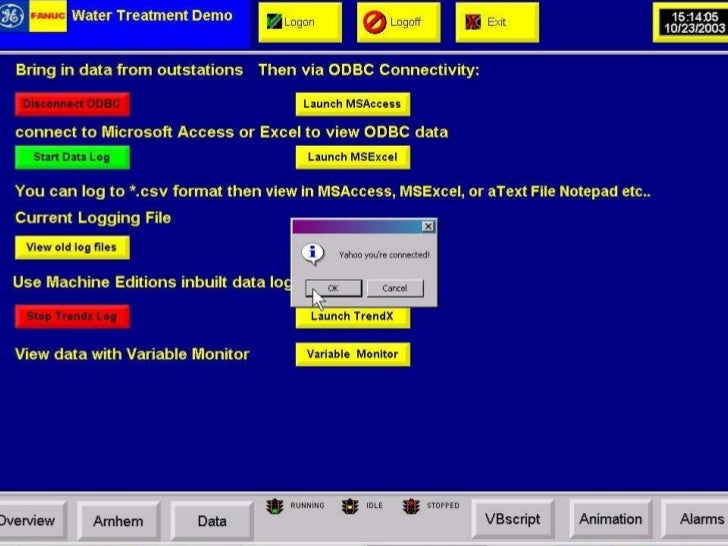Close the message dialog with X
The height and width of the screenshot is (546, 728).
pos(428,226)
